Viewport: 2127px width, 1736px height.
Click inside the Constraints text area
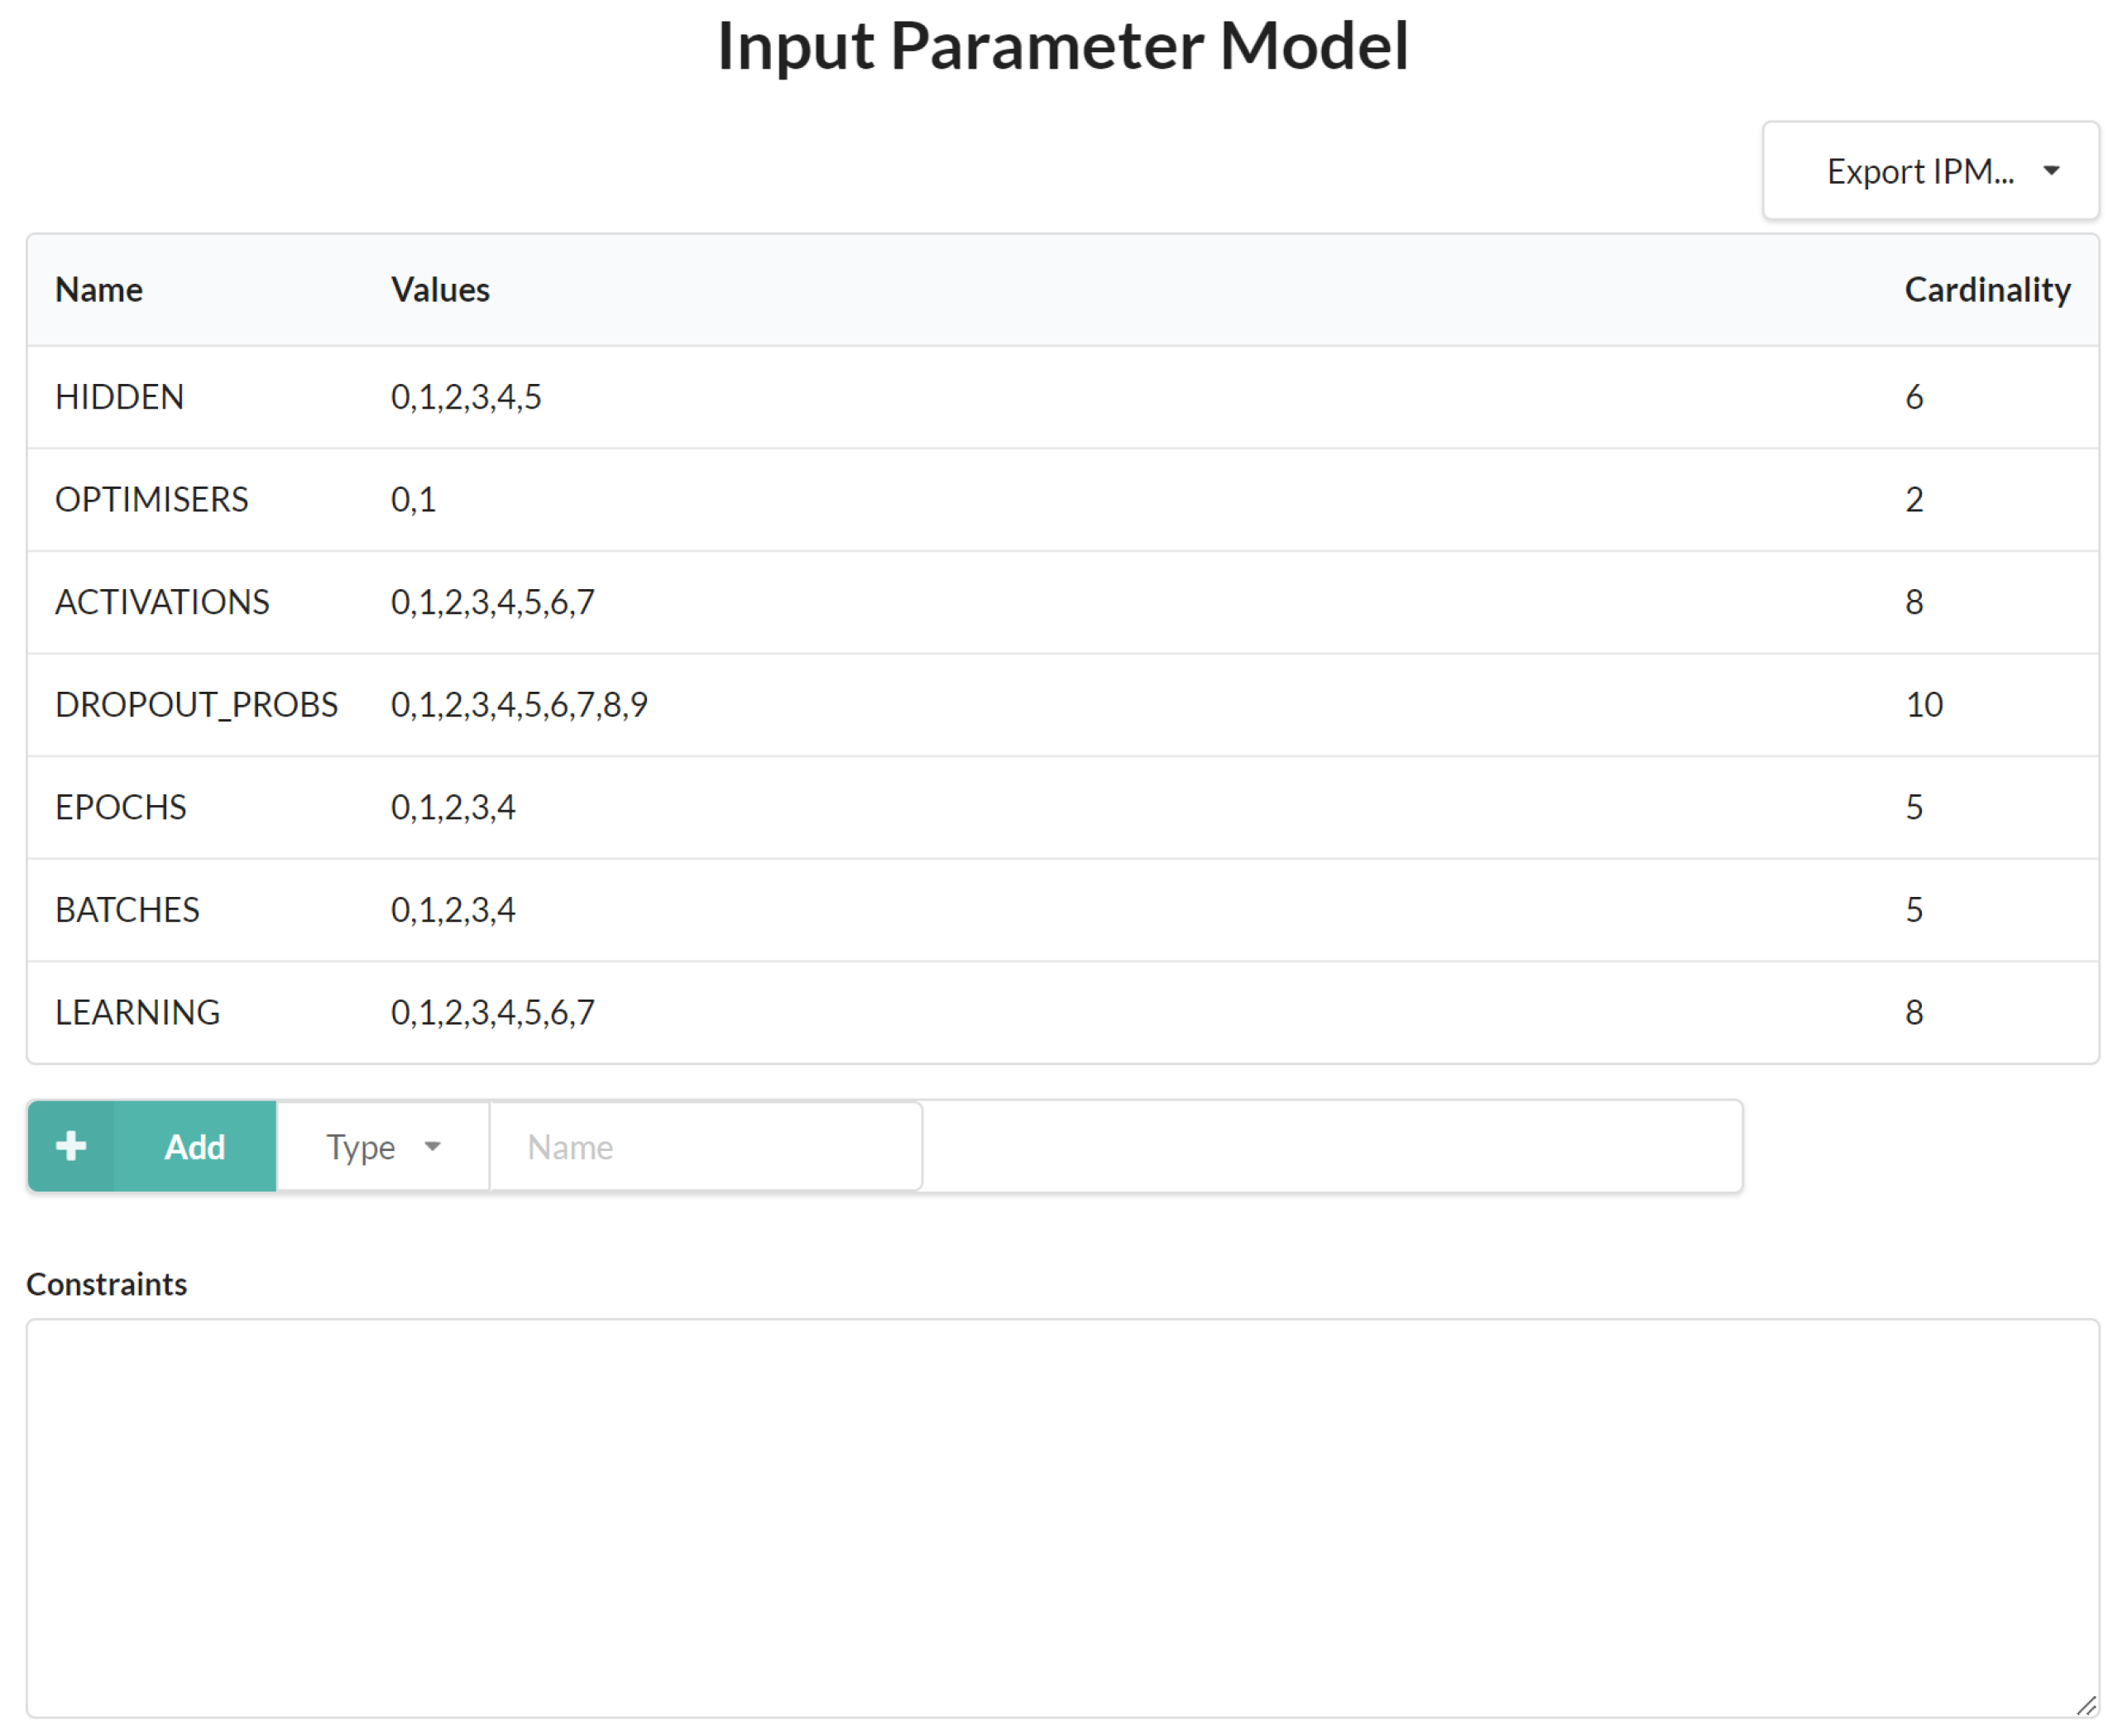(x=1062, y=1517)
